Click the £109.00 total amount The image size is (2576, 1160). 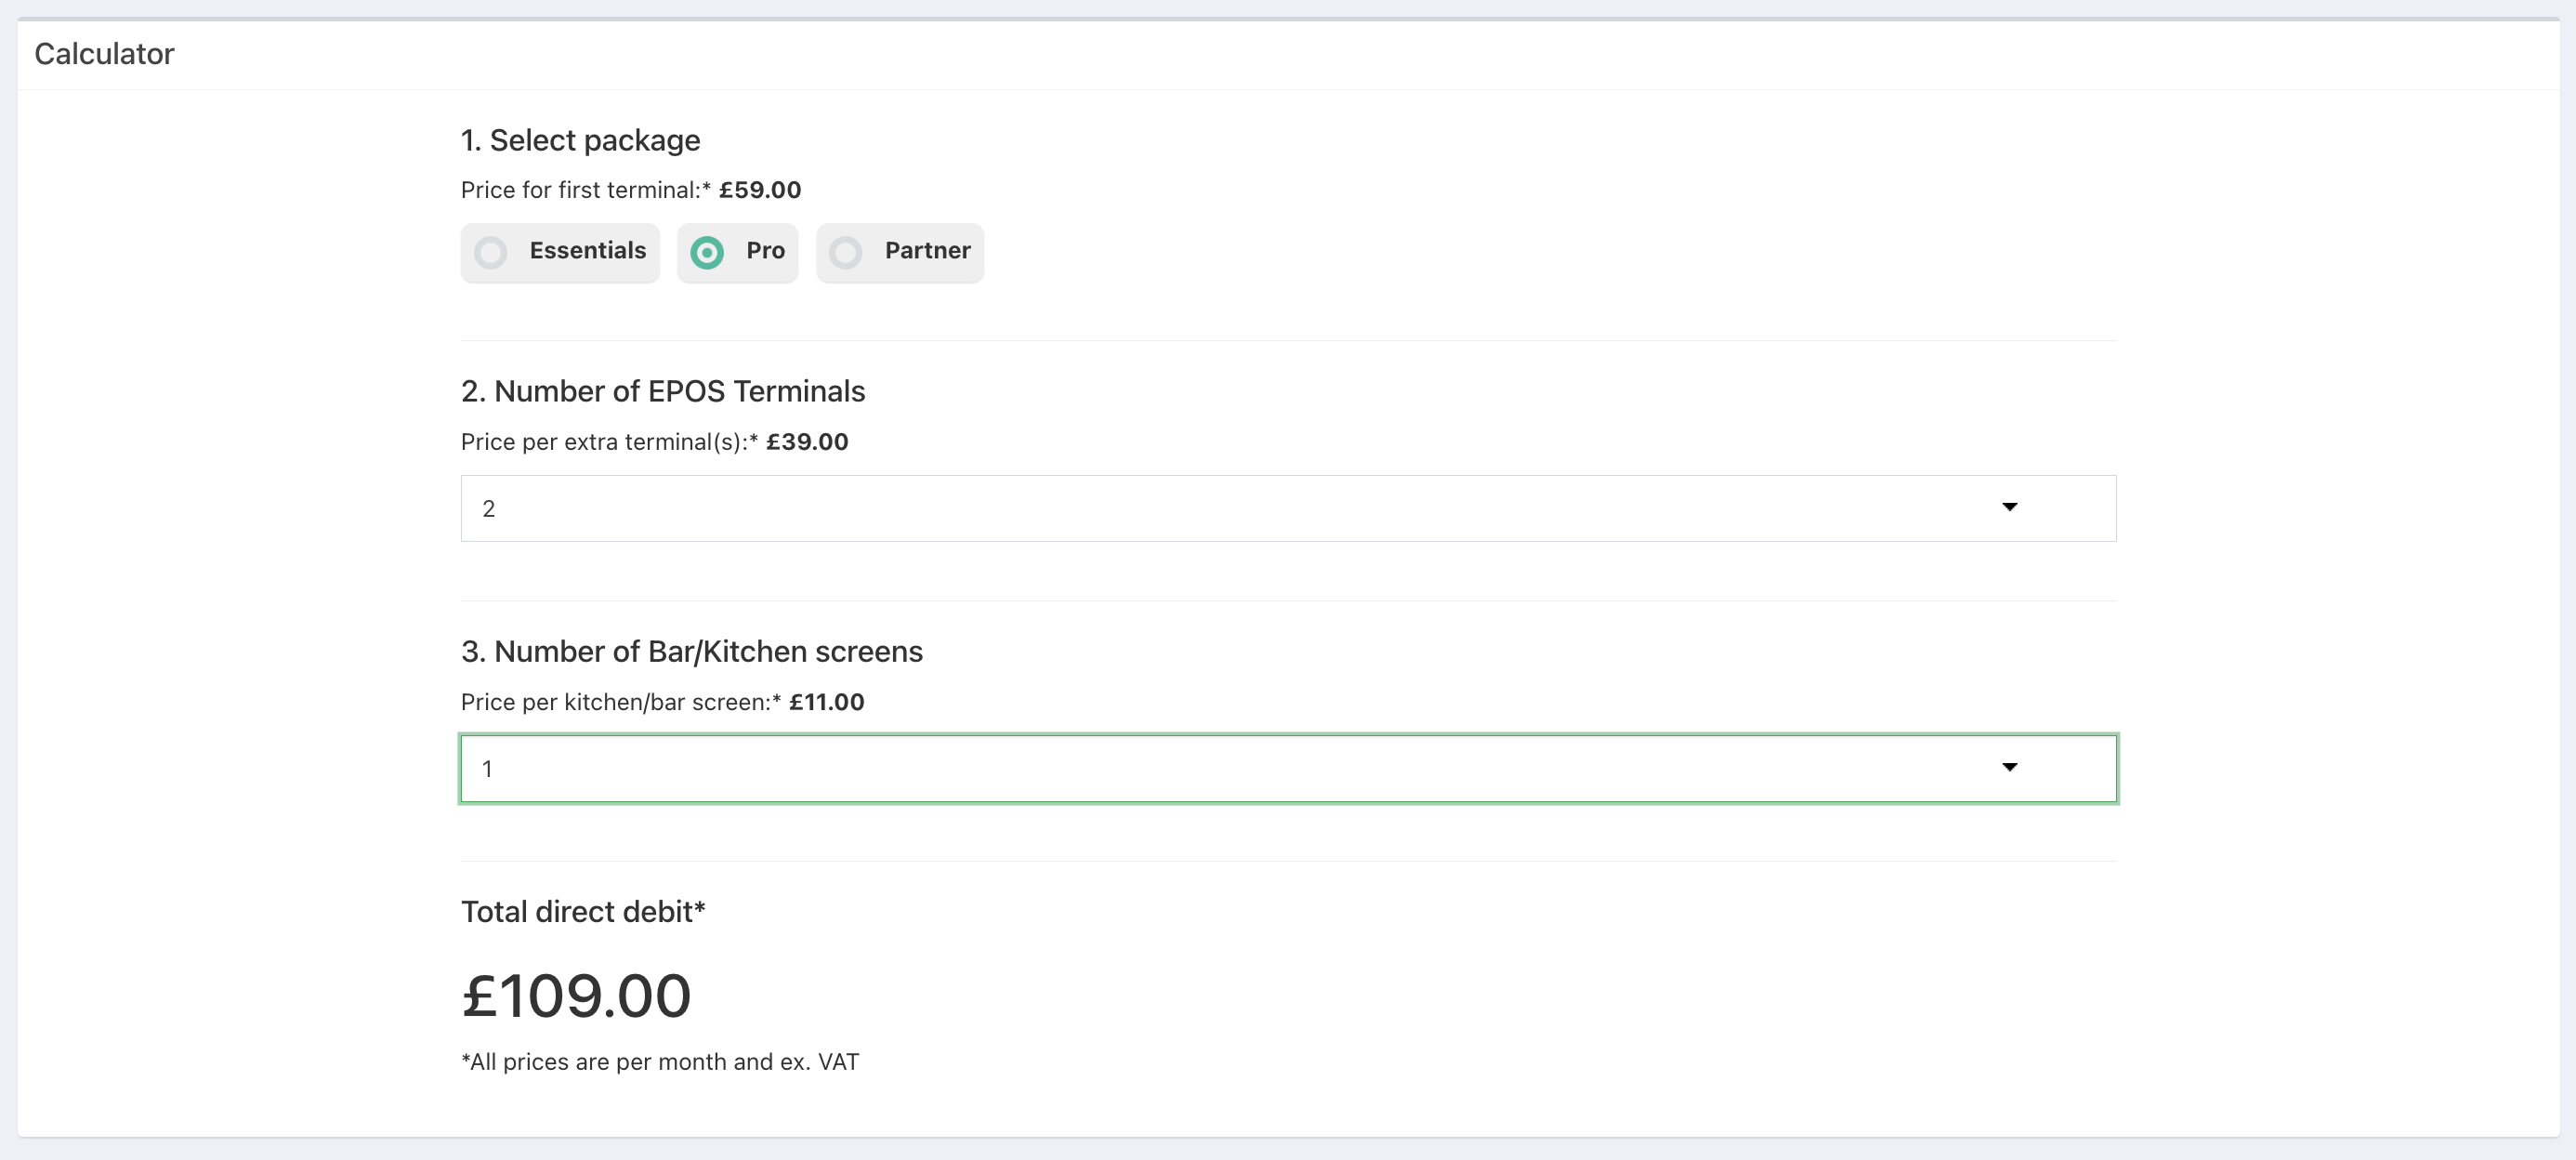[x=576, y=996]
